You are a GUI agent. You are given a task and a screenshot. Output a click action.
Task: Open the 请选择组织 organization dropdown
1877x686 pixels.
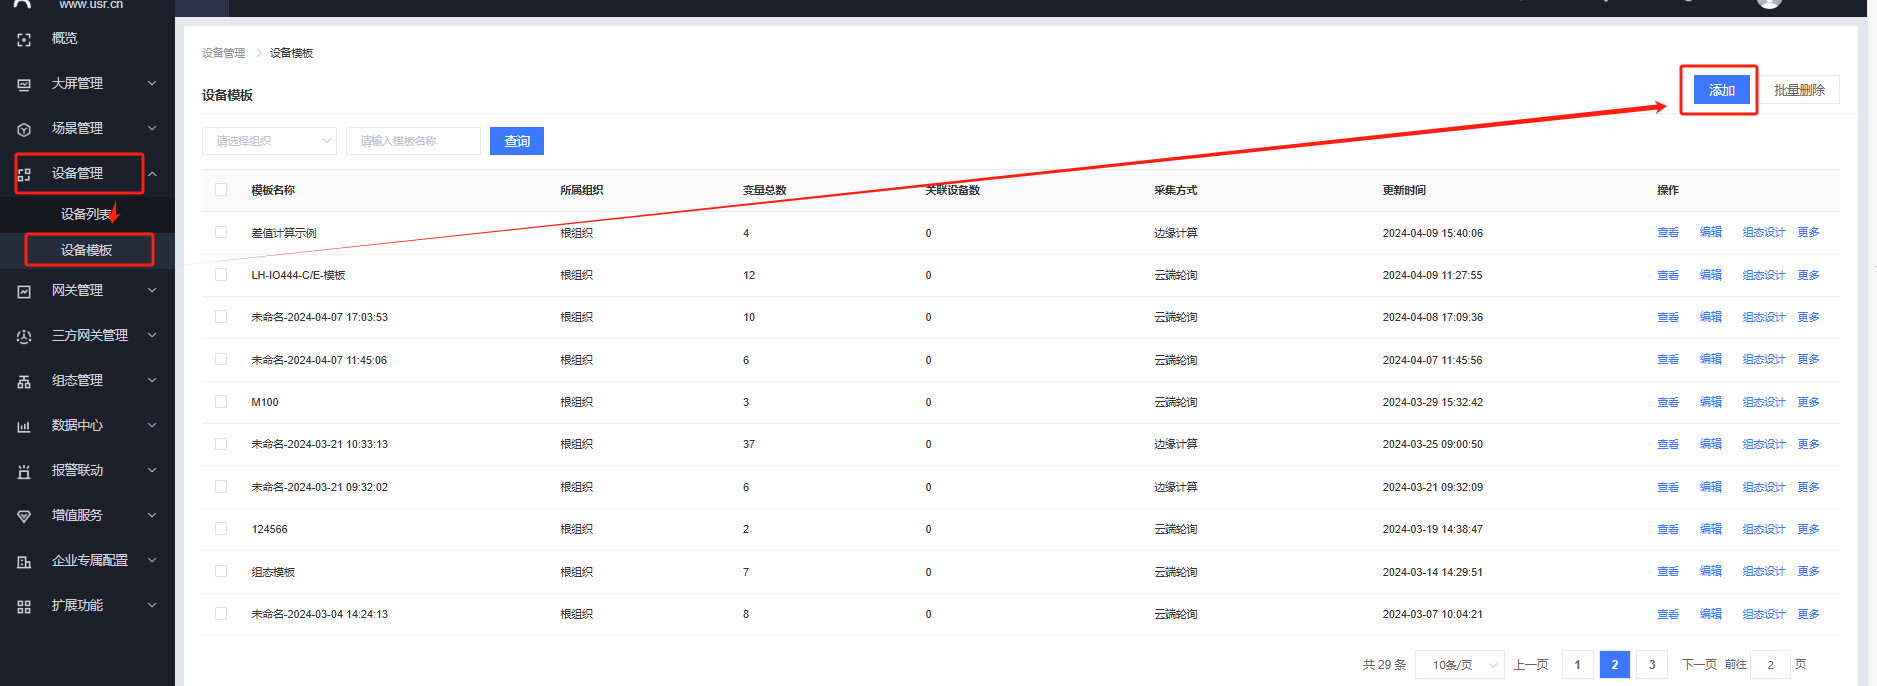pos(269,141)
